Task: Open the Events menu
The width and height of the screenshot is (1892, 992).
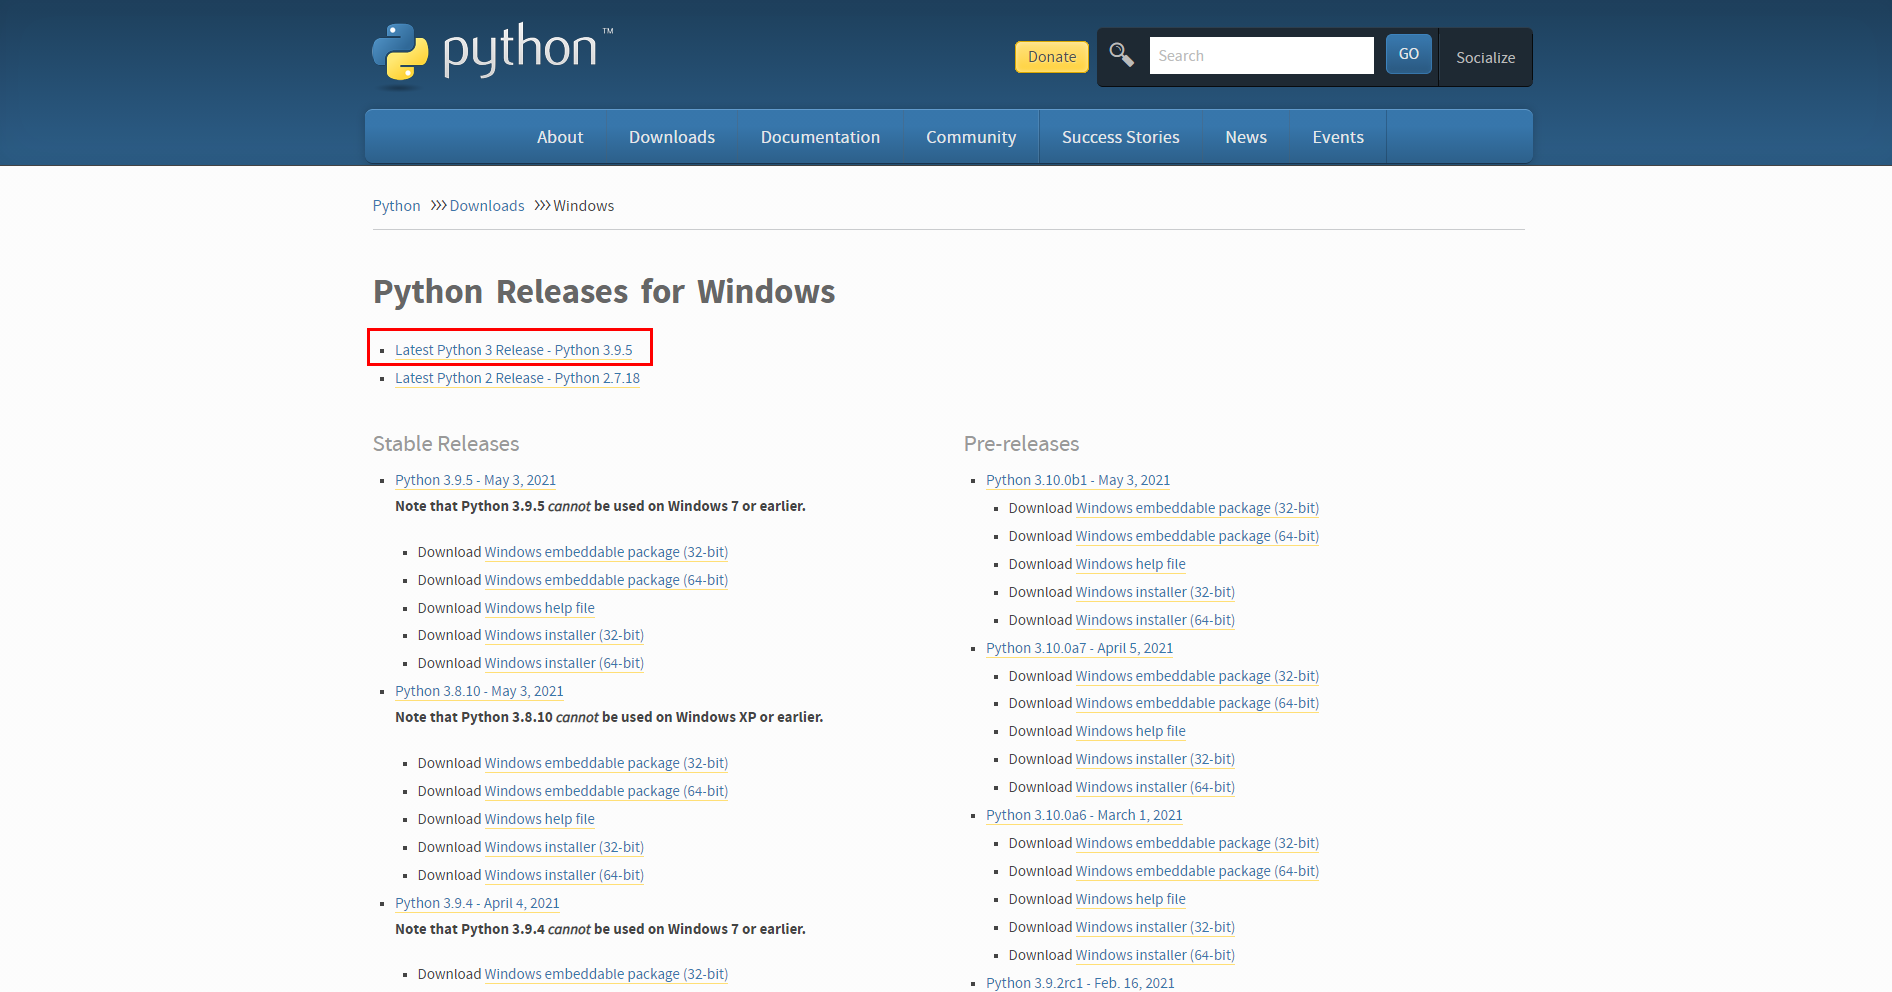Action: click(1338, 137)
